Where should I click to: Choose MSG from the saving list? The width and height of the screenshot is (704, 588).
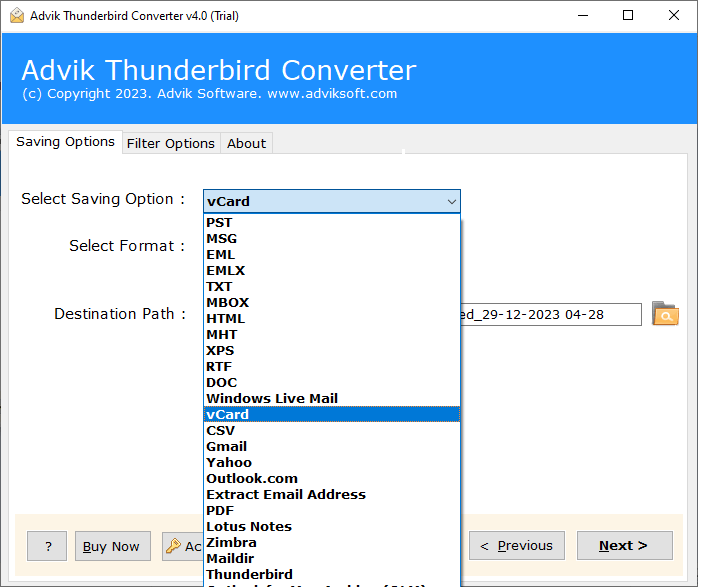pyautogui.click(x=332, y=239)
